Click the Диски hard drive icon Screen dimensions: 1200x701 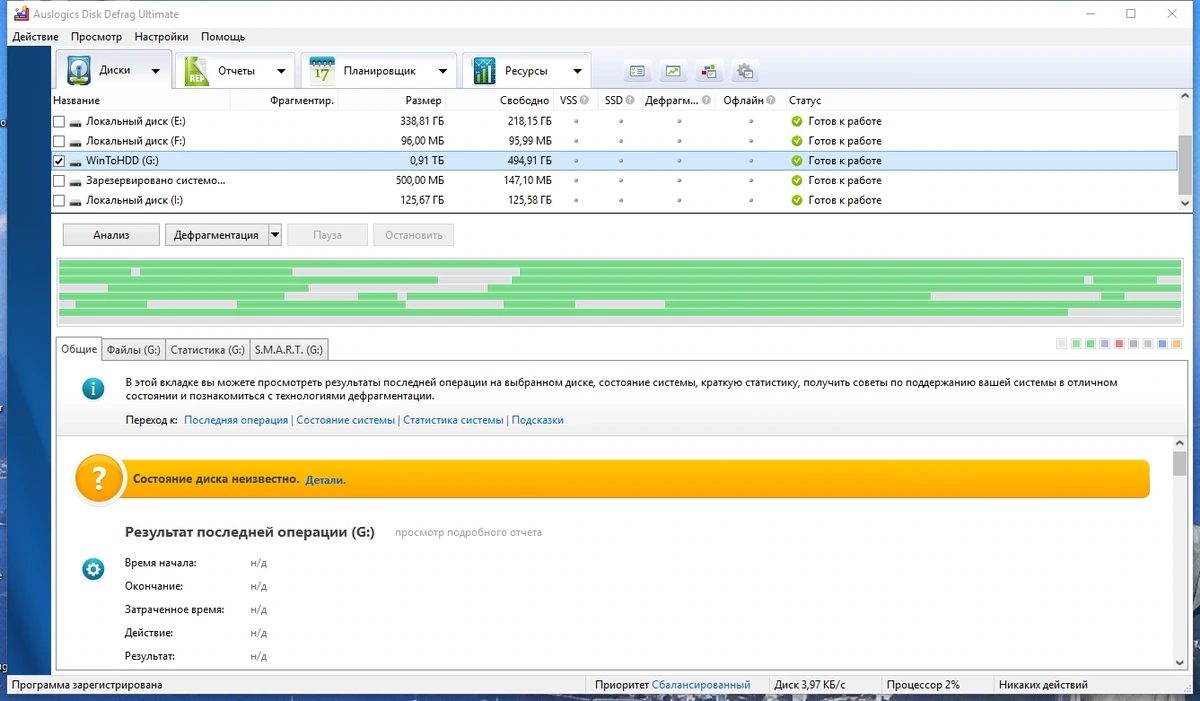pos(79,71)
